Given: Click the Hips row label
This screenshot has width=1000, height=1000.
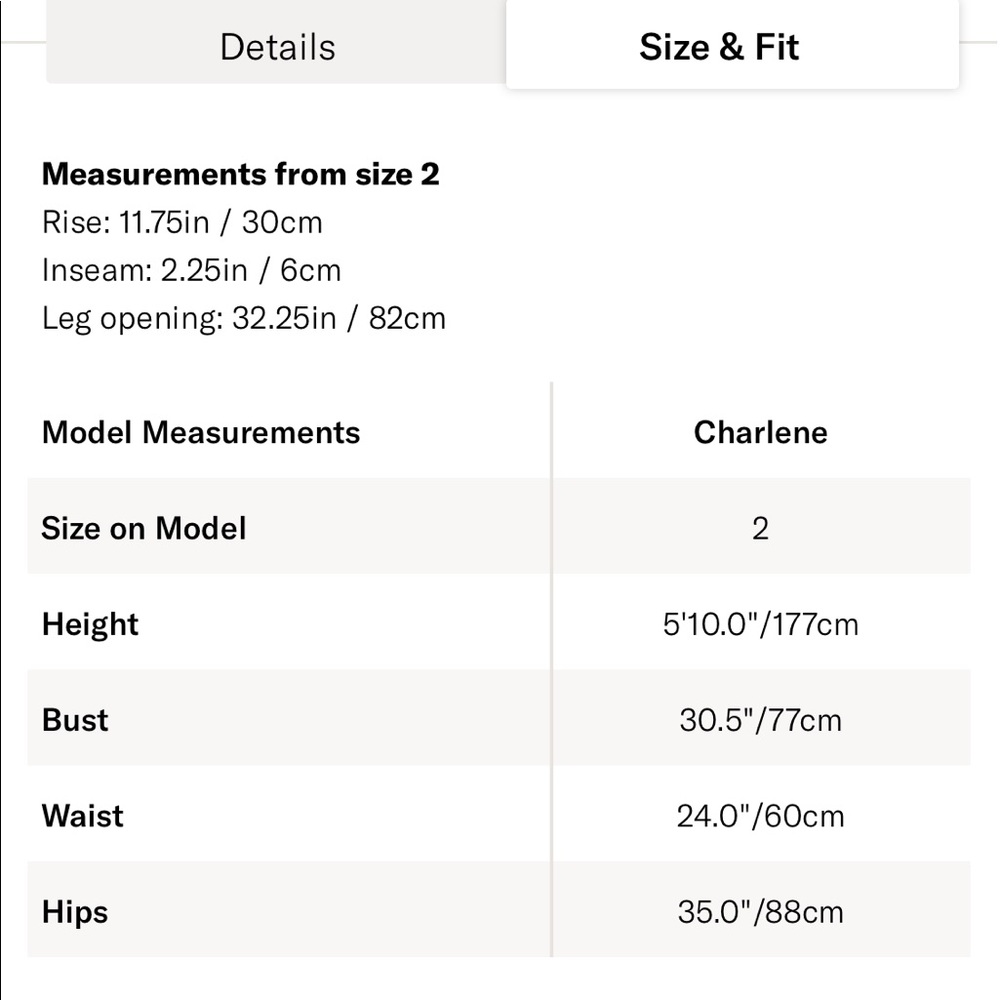Looking at the screenshot, I should [75, 912].
